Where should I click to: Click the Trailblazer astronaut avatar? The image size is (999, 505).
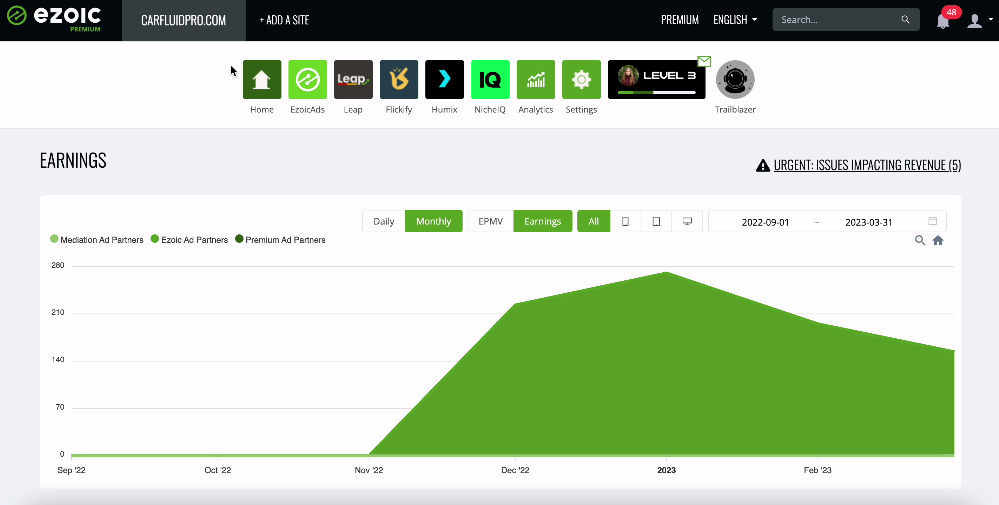click(x=735, y=80)
